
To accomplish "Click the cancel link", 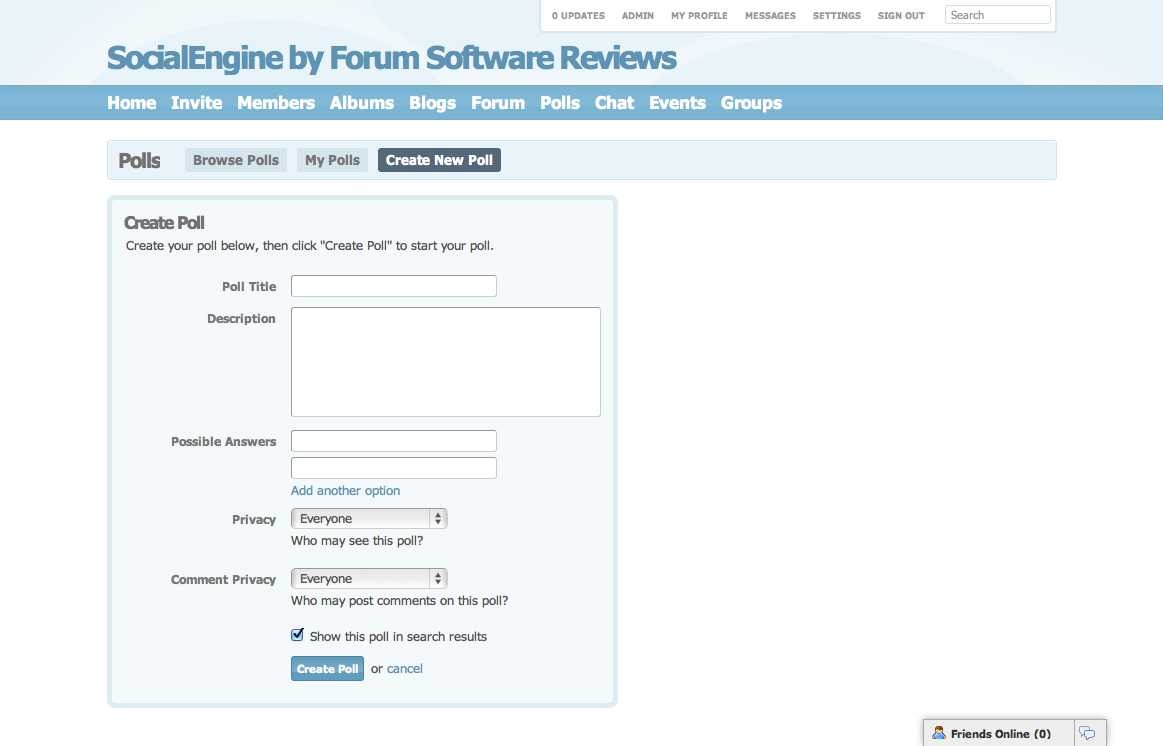I will pos(404,669).
